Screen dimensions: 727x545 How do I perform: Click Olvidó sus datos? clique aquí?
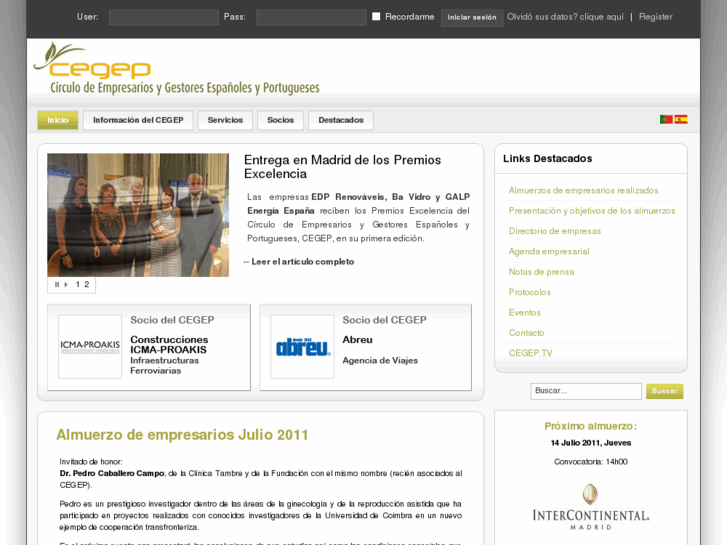pos(565,17)
